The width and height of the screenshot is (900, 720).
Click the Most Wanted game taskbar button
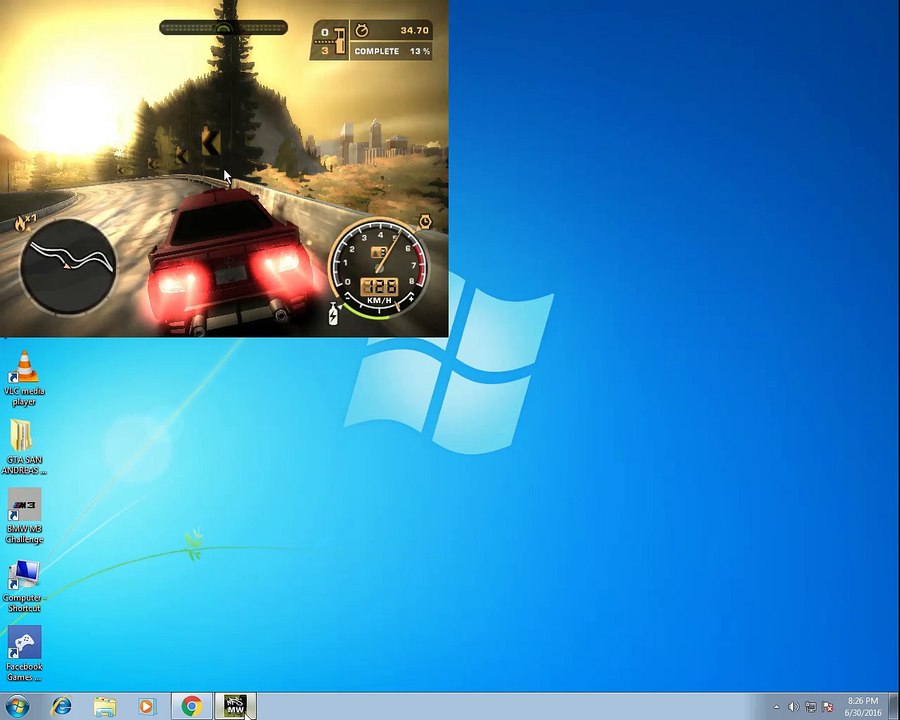tap(235, 706)
